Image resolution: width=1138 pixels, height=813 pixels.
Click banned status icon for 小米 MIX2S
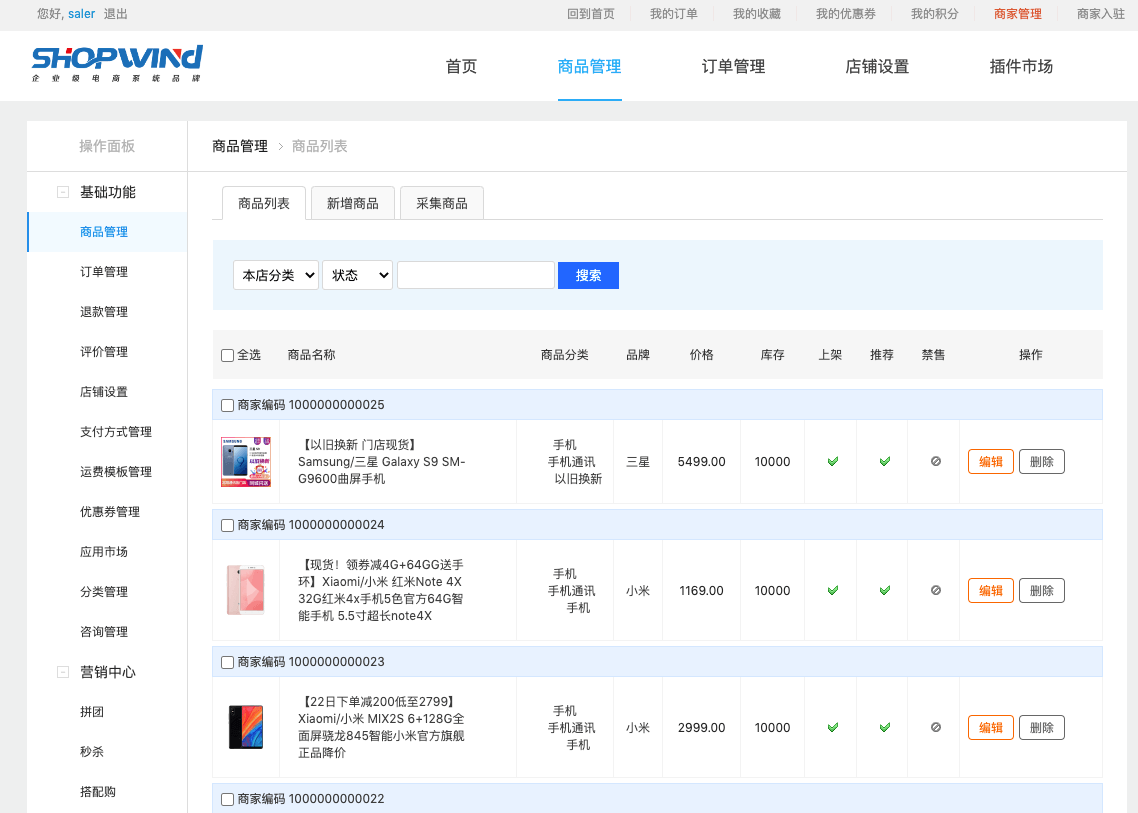[x=936, y=727]
